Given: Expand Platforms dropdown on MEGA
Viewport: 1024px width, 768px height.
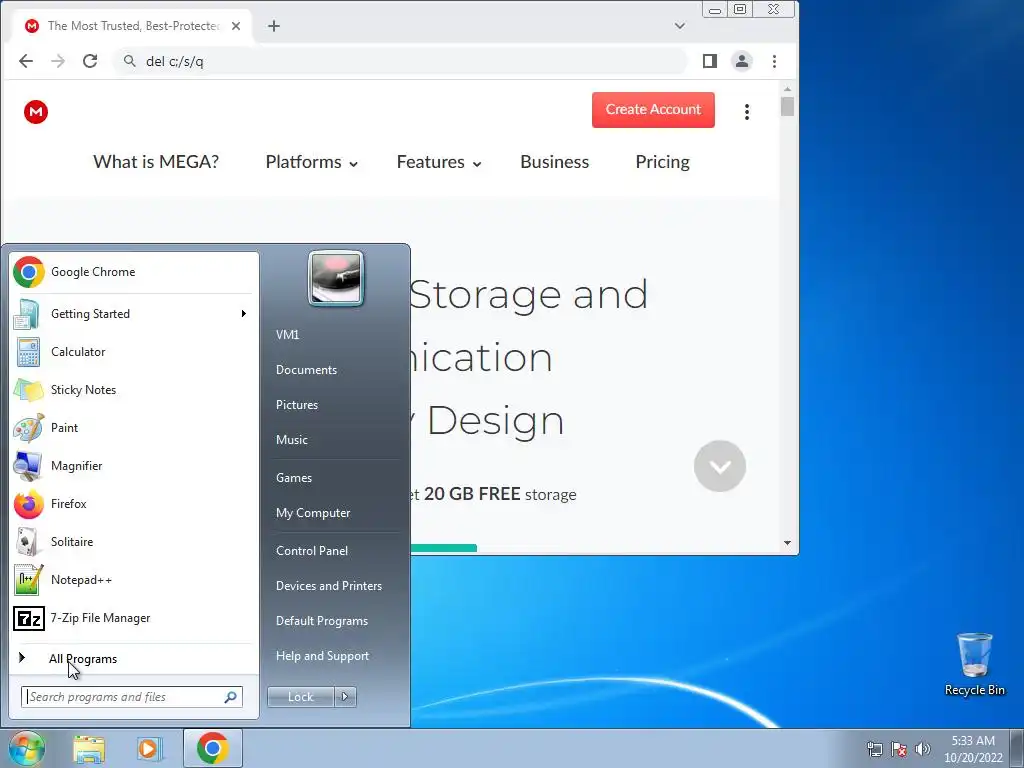Looking at the screenshot, I should [x=312, y=162].
